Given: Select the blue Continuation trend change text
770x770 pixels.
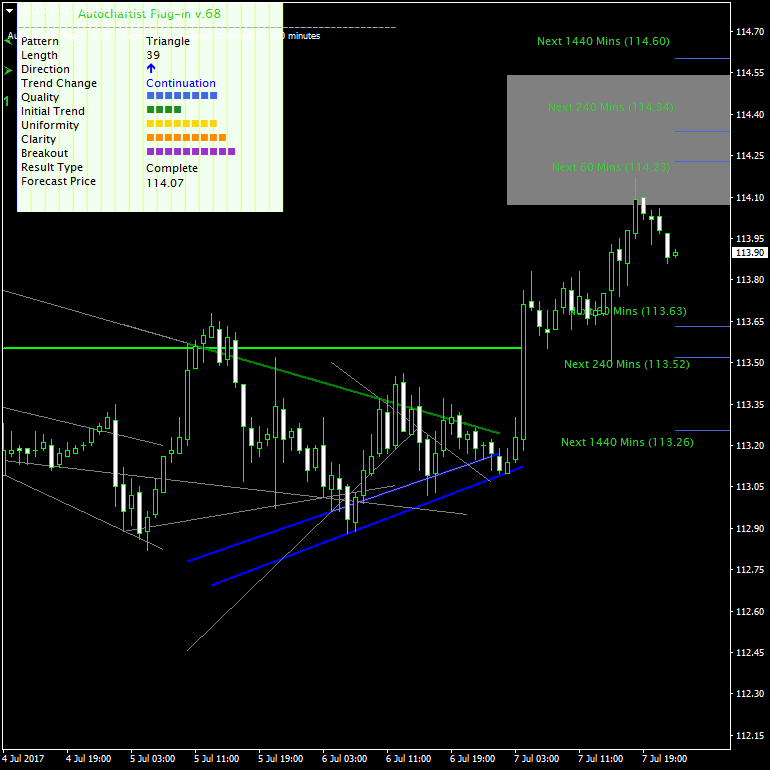Looking at the screenshot, I should click(180, 83).
